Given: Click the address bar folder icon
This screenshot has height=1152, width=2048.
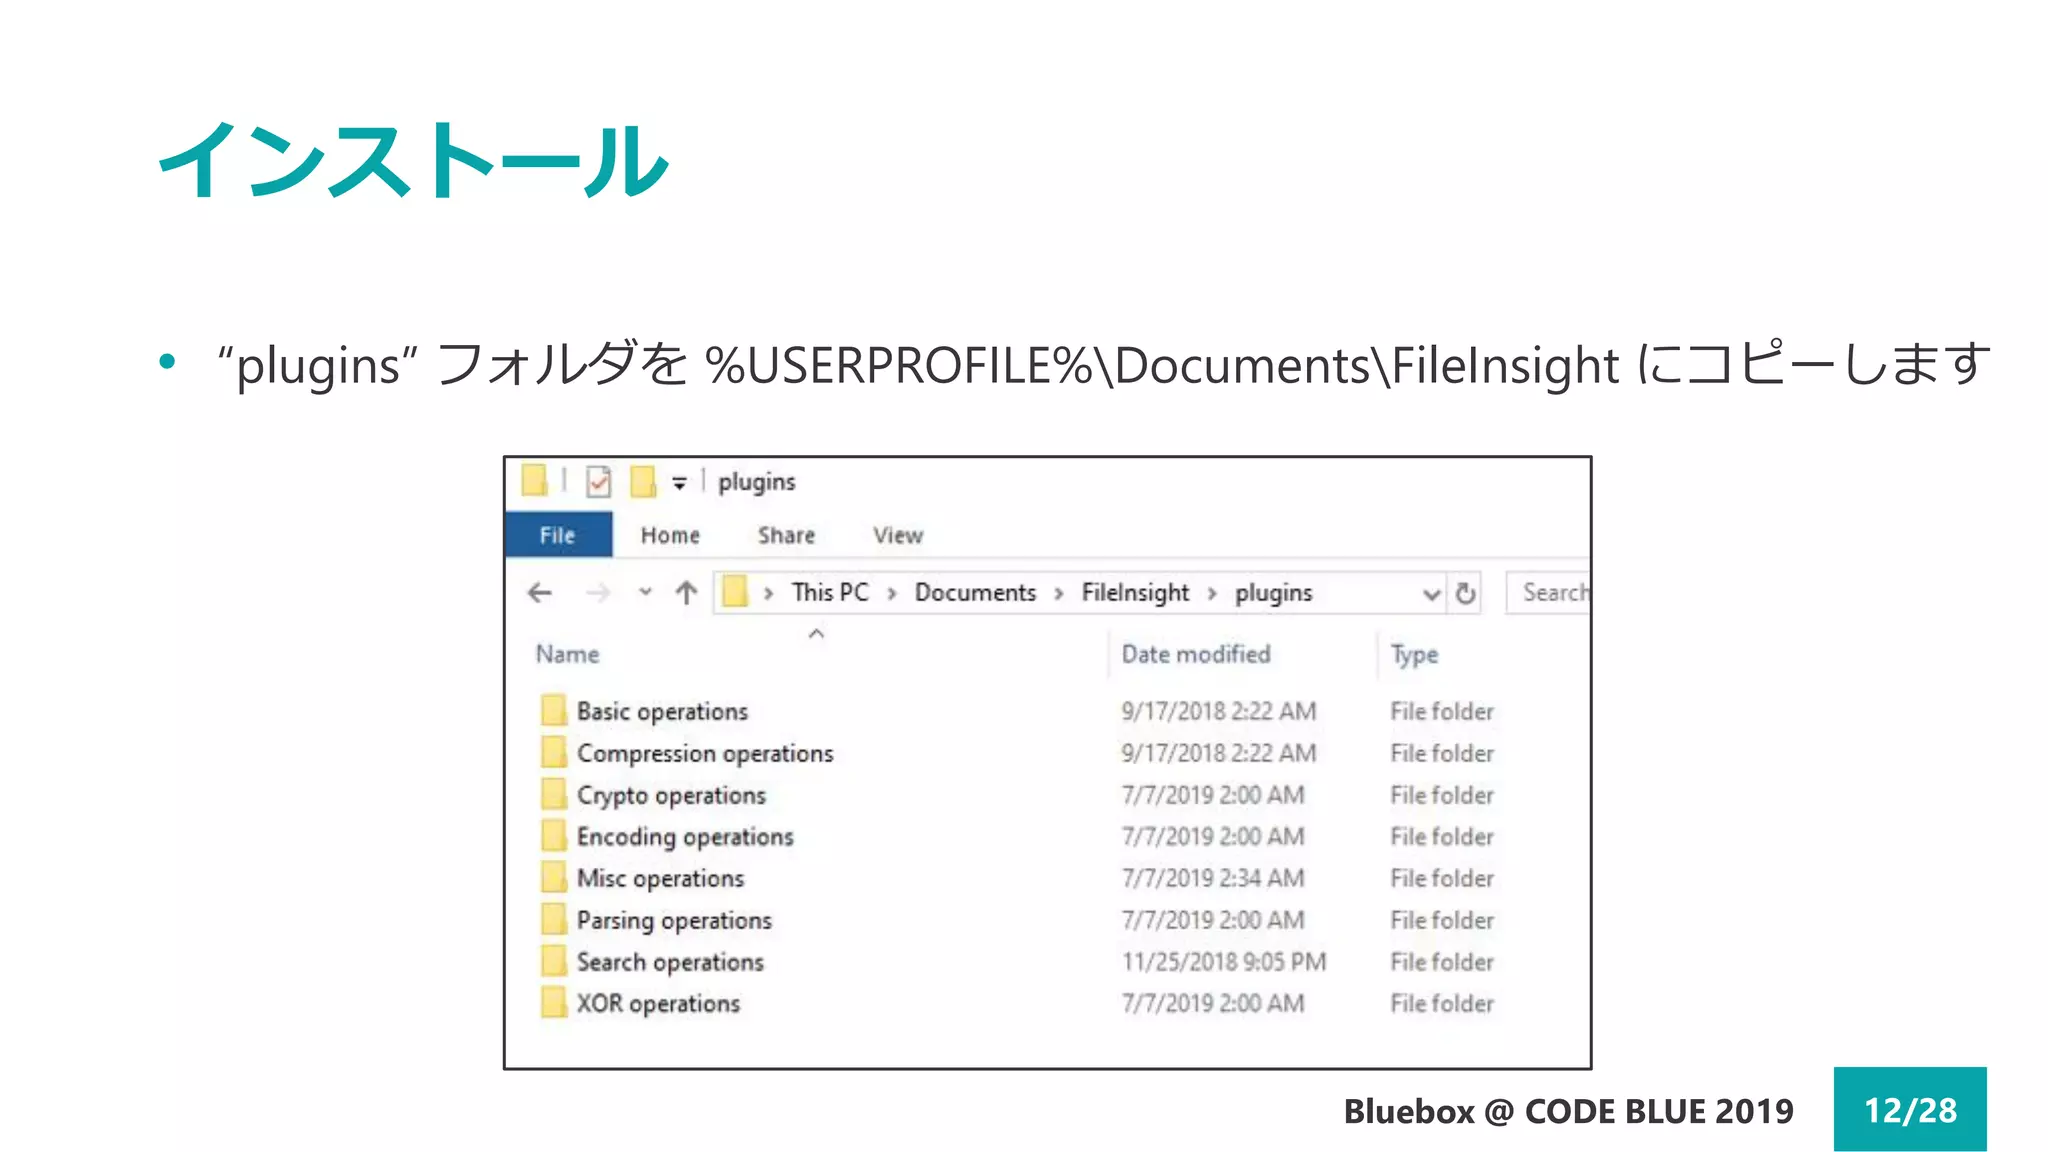Looking at the screenshot, I should [x=735, y=591].
